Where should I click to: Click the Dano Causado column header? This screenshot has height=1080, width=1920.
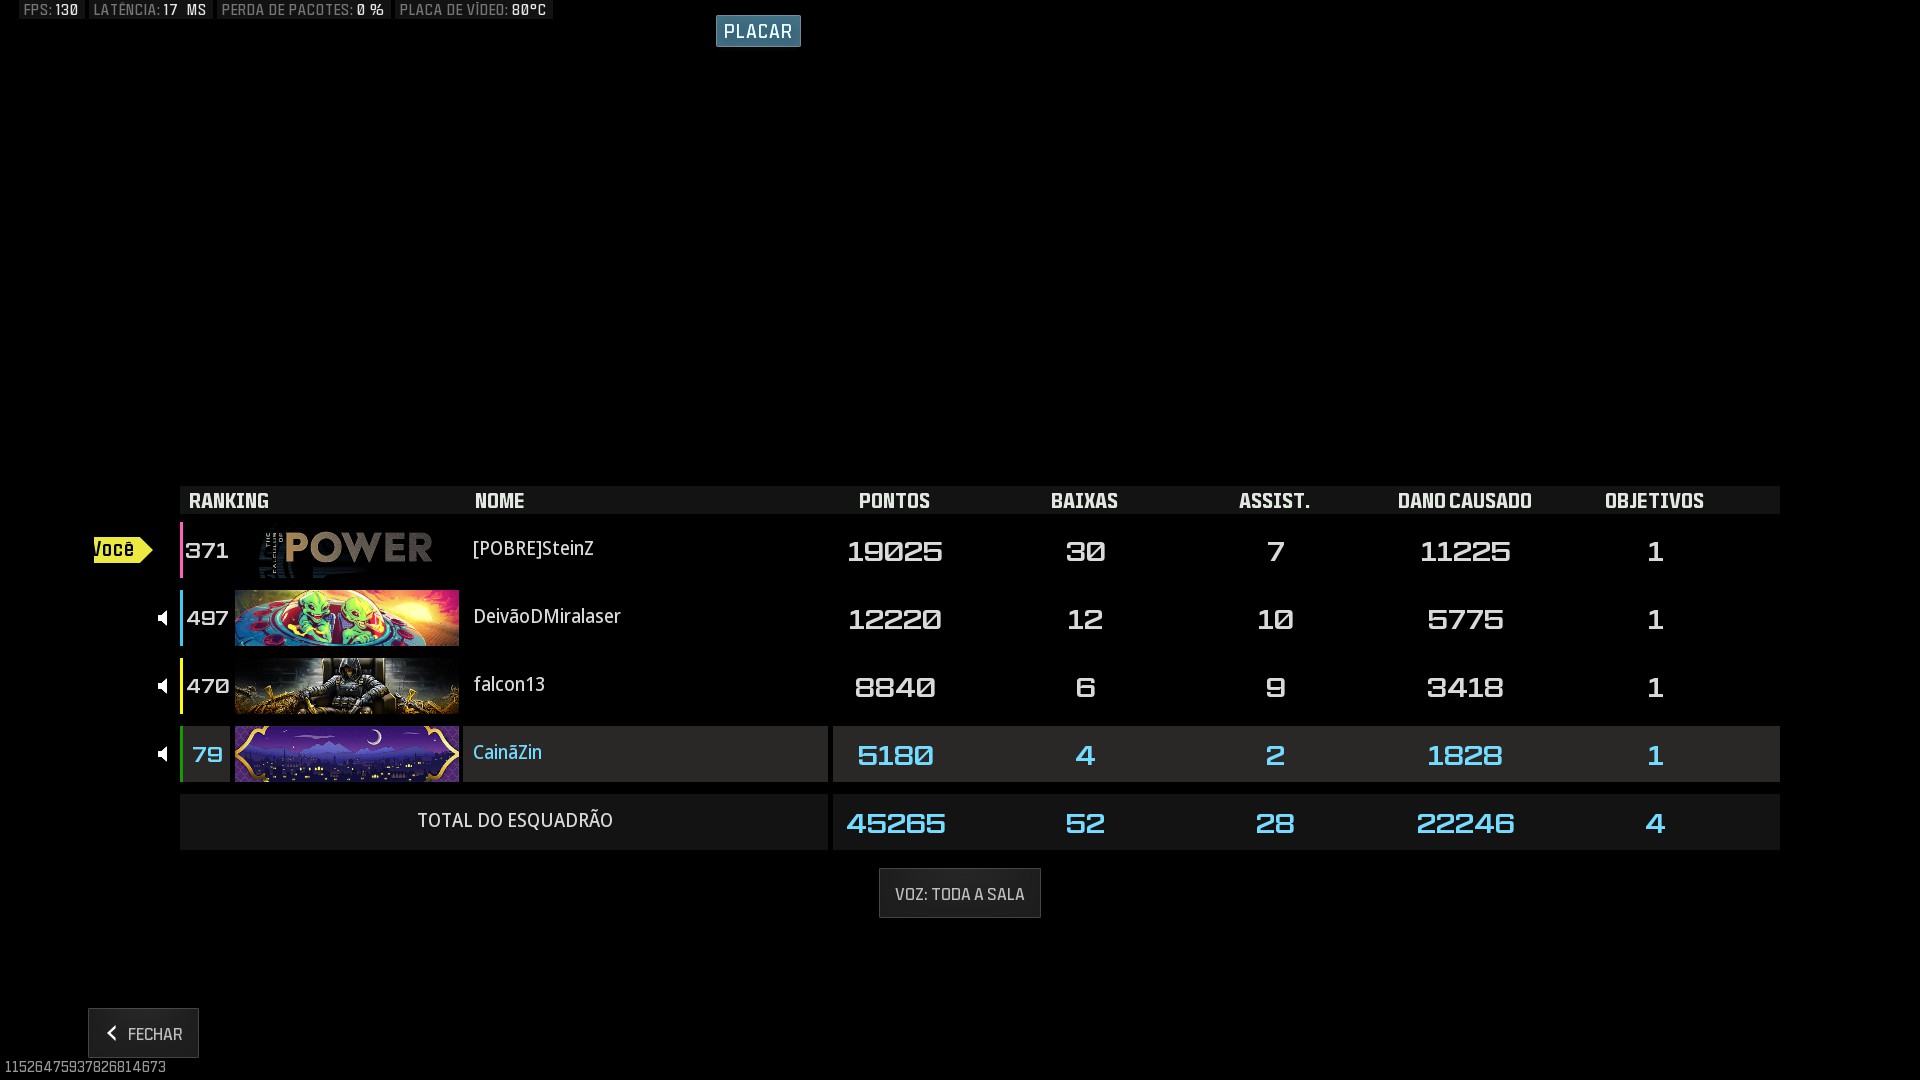pos(1464,501)
